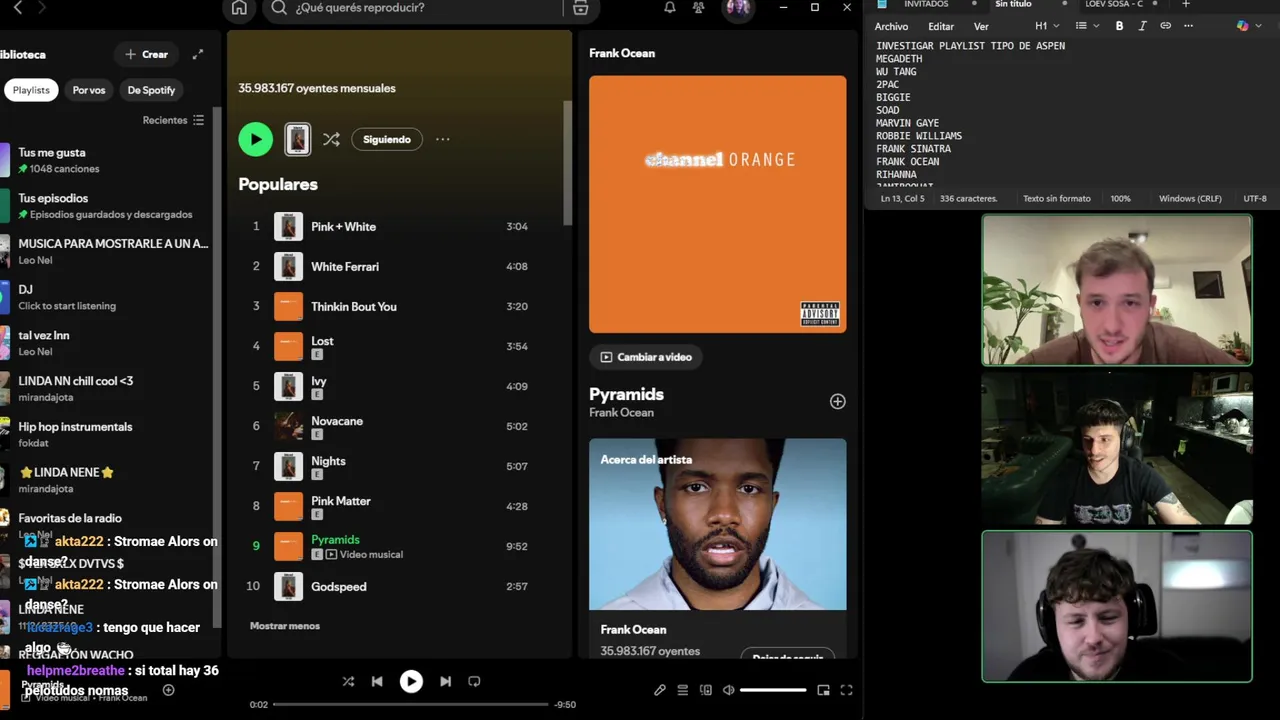Expand the library panel to full view
This screenshot has width=1280, height=720.
[x=198, y=54]
